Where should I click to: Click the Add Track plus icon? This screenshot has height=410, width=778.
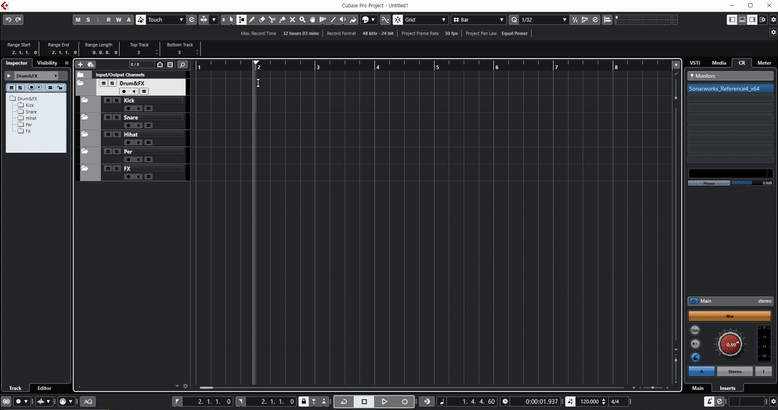[x=80, y=65]
